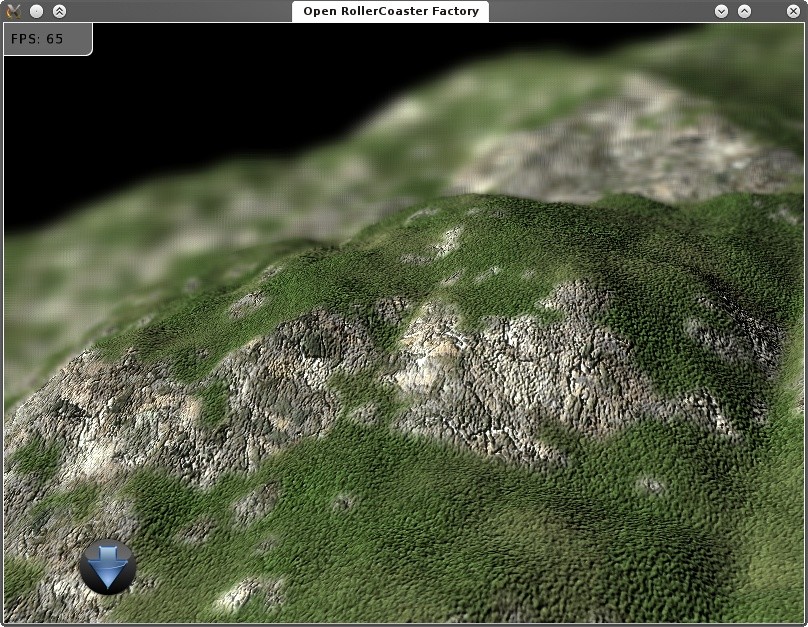Toggle the double-chevron shade window button

pos(59,11)
